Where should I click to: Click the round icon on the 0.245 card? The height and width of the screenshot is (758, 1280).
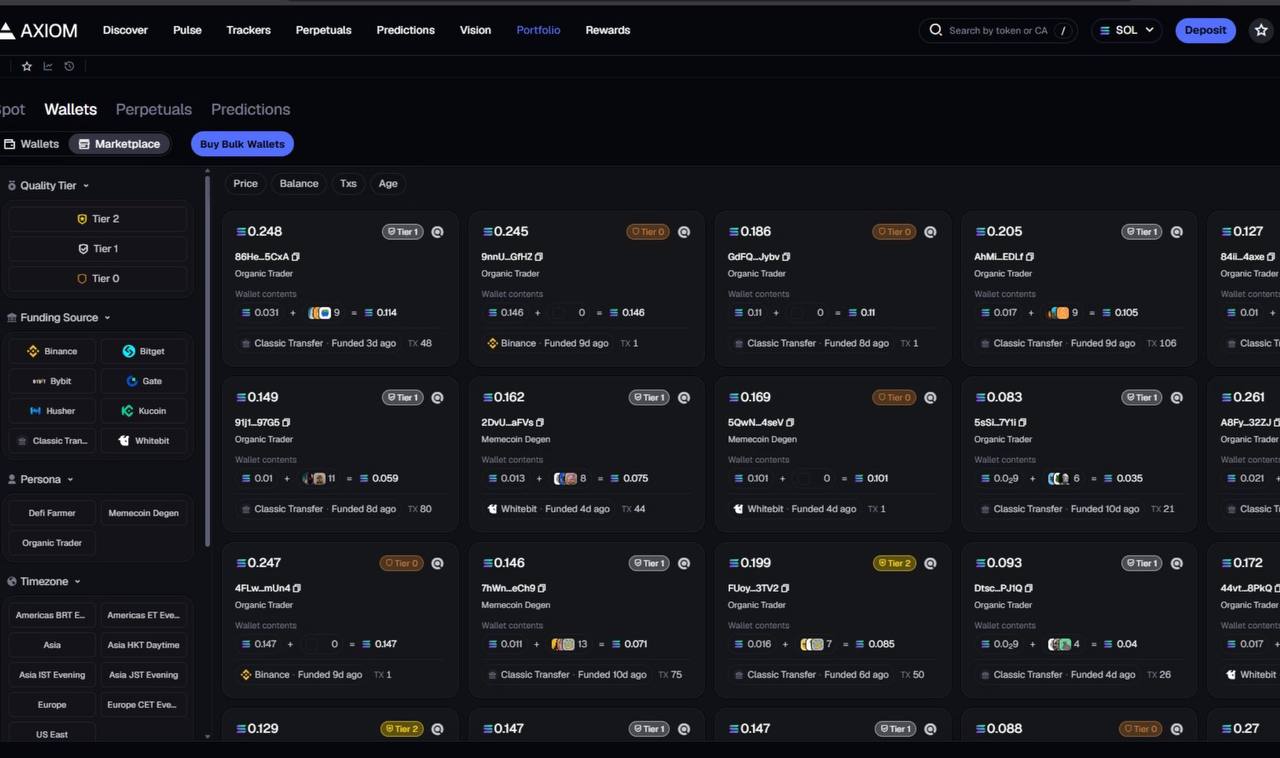[684, 232]
